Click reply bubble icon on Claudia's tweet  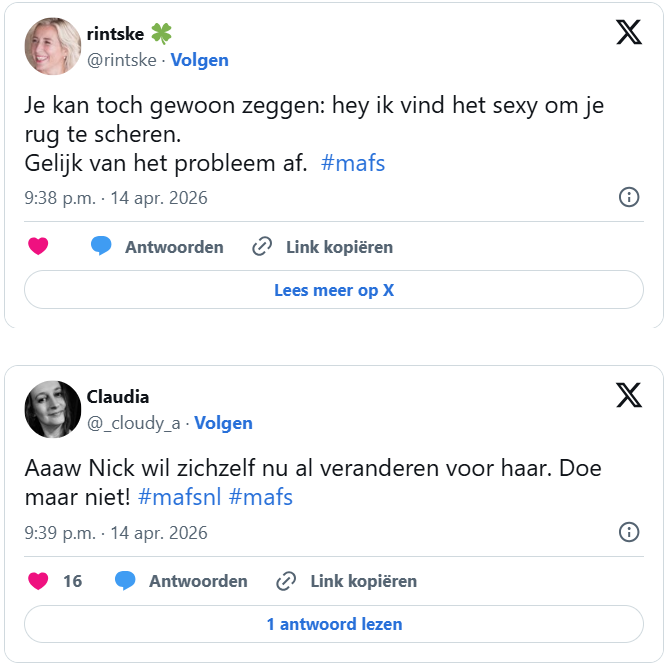click(x=125, y=581)
